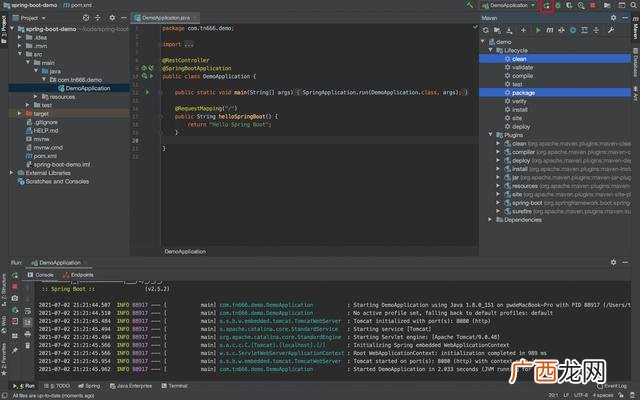This screenshot has height=400, width=640.
Task: Open the Project view selector dropdown
Action: click(29, 18)
